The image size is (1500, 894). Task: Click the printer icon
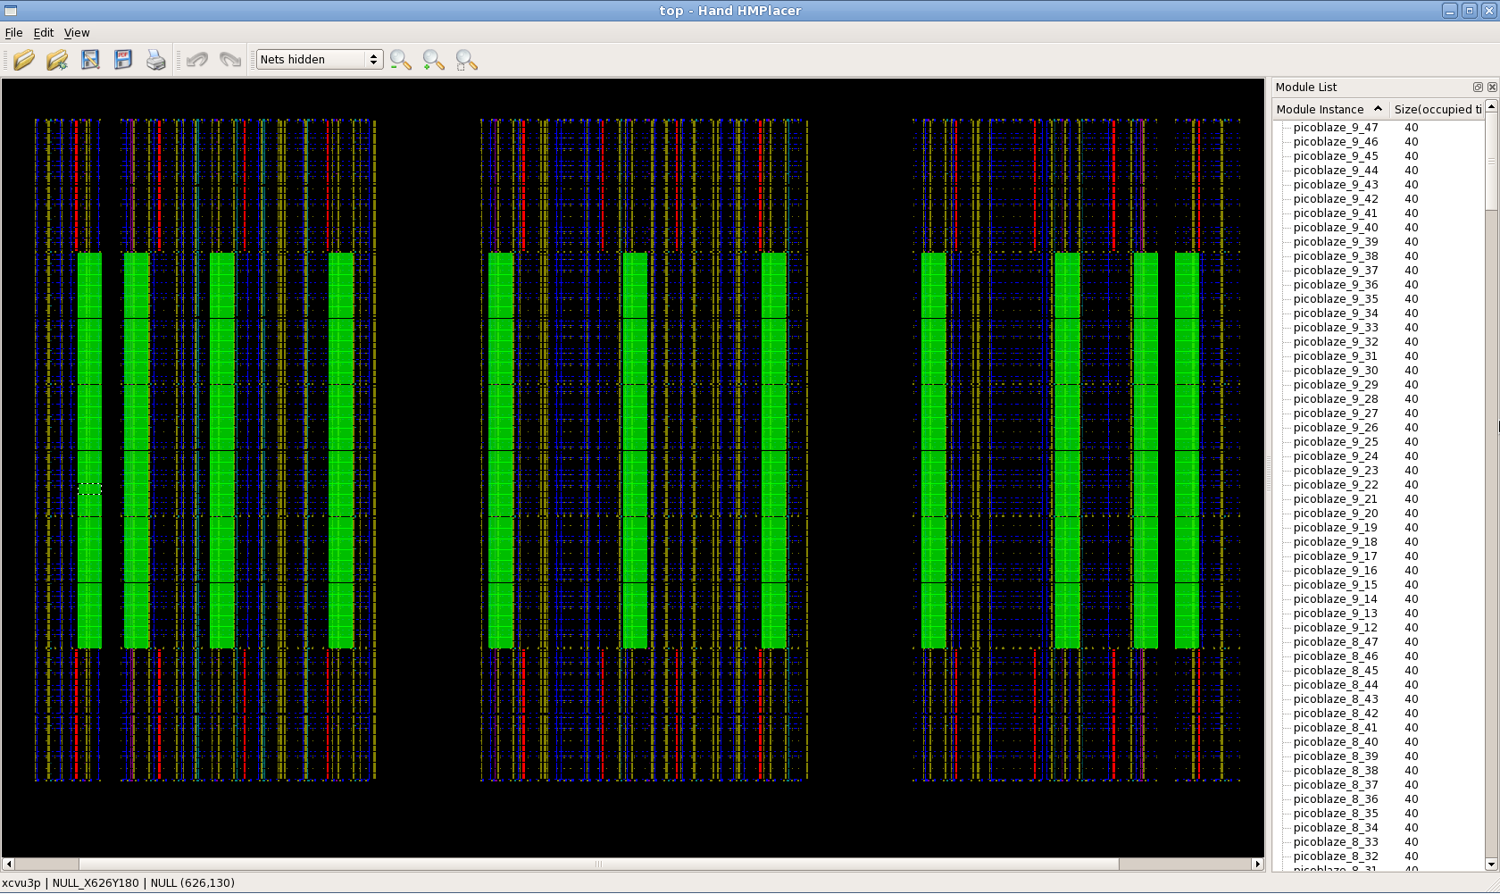tap(156, 60)
